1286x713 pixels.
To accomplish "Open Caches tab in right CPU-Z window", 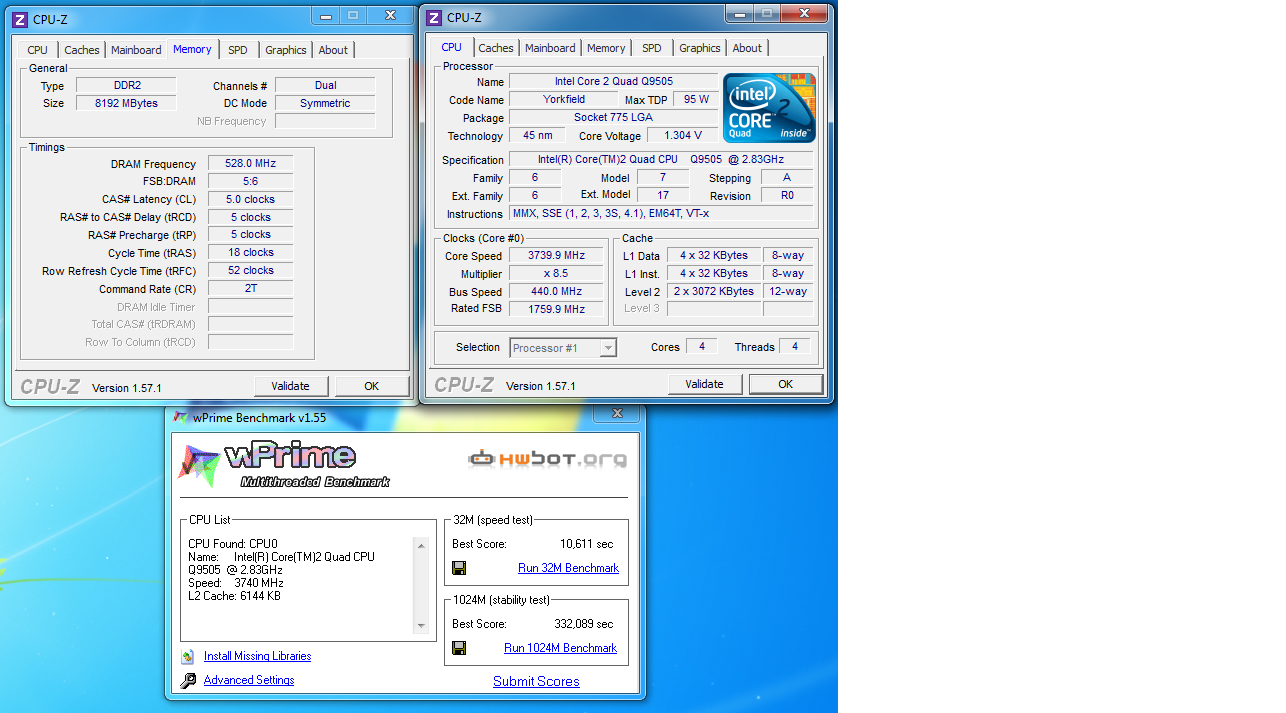I will [x=496, y=48].
